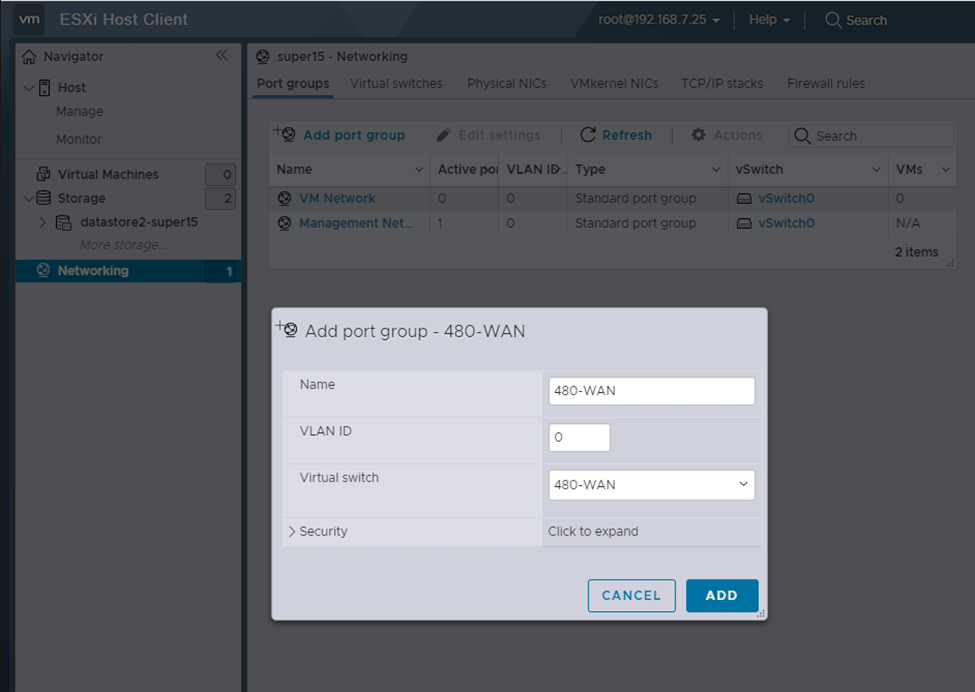Switch to the Physical NICs tab
The height and width of the screenshot is (692, 975).
(x=507, y=83)
